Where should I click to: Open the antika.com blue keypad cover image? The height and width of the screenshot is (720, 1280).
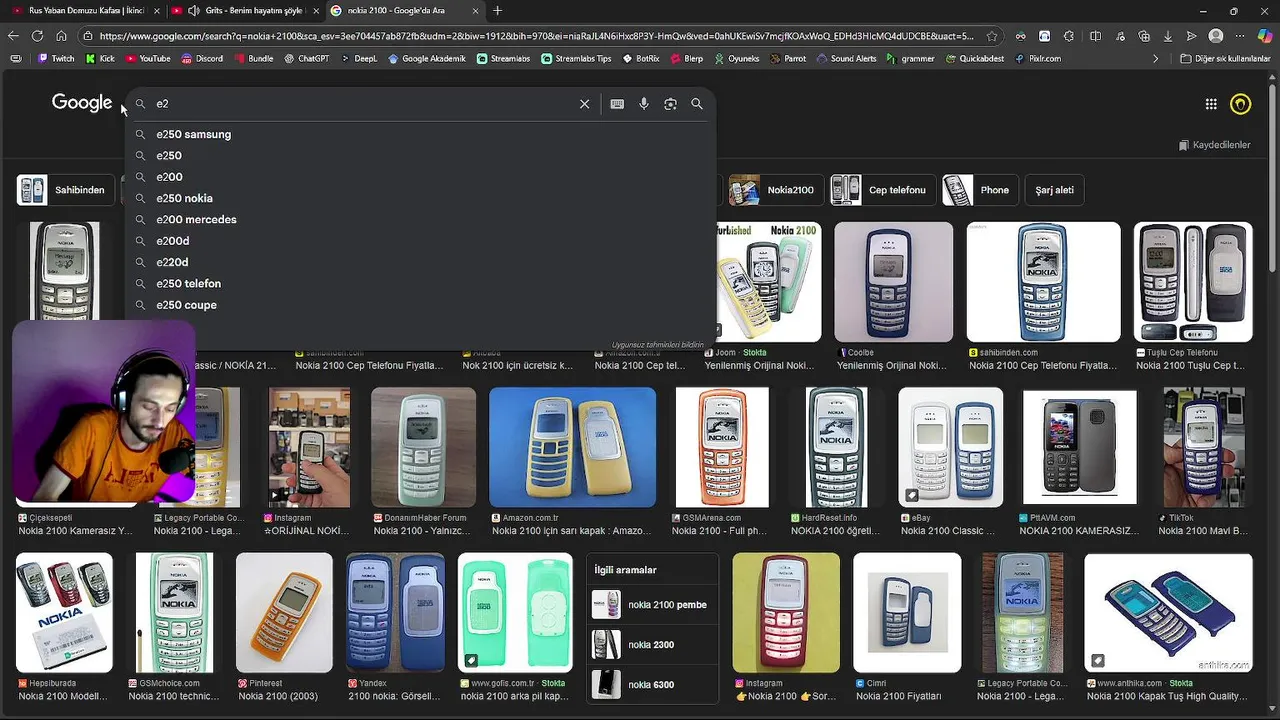(1168, 612)
